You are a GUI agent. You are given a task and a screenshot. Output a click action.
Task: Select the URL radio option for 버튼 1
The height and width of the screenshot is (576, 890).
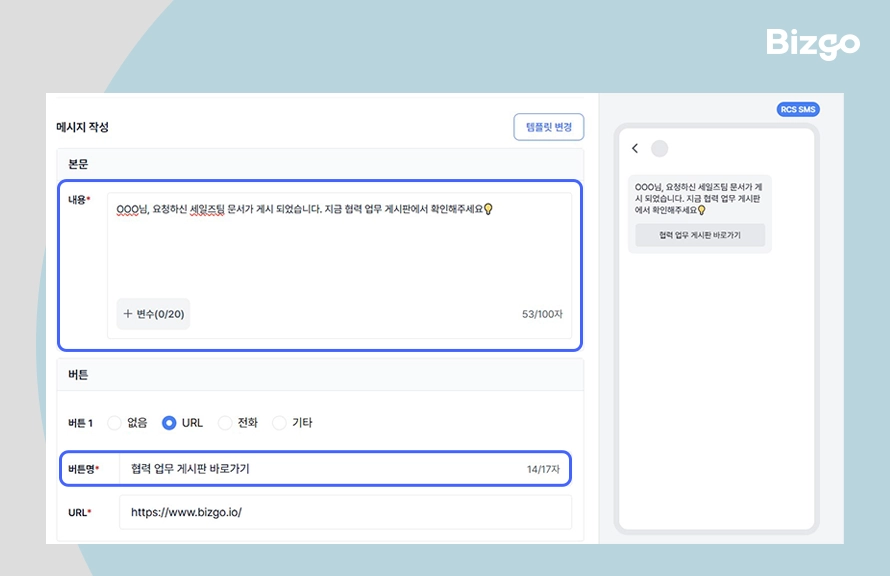[x=169, y=423]
